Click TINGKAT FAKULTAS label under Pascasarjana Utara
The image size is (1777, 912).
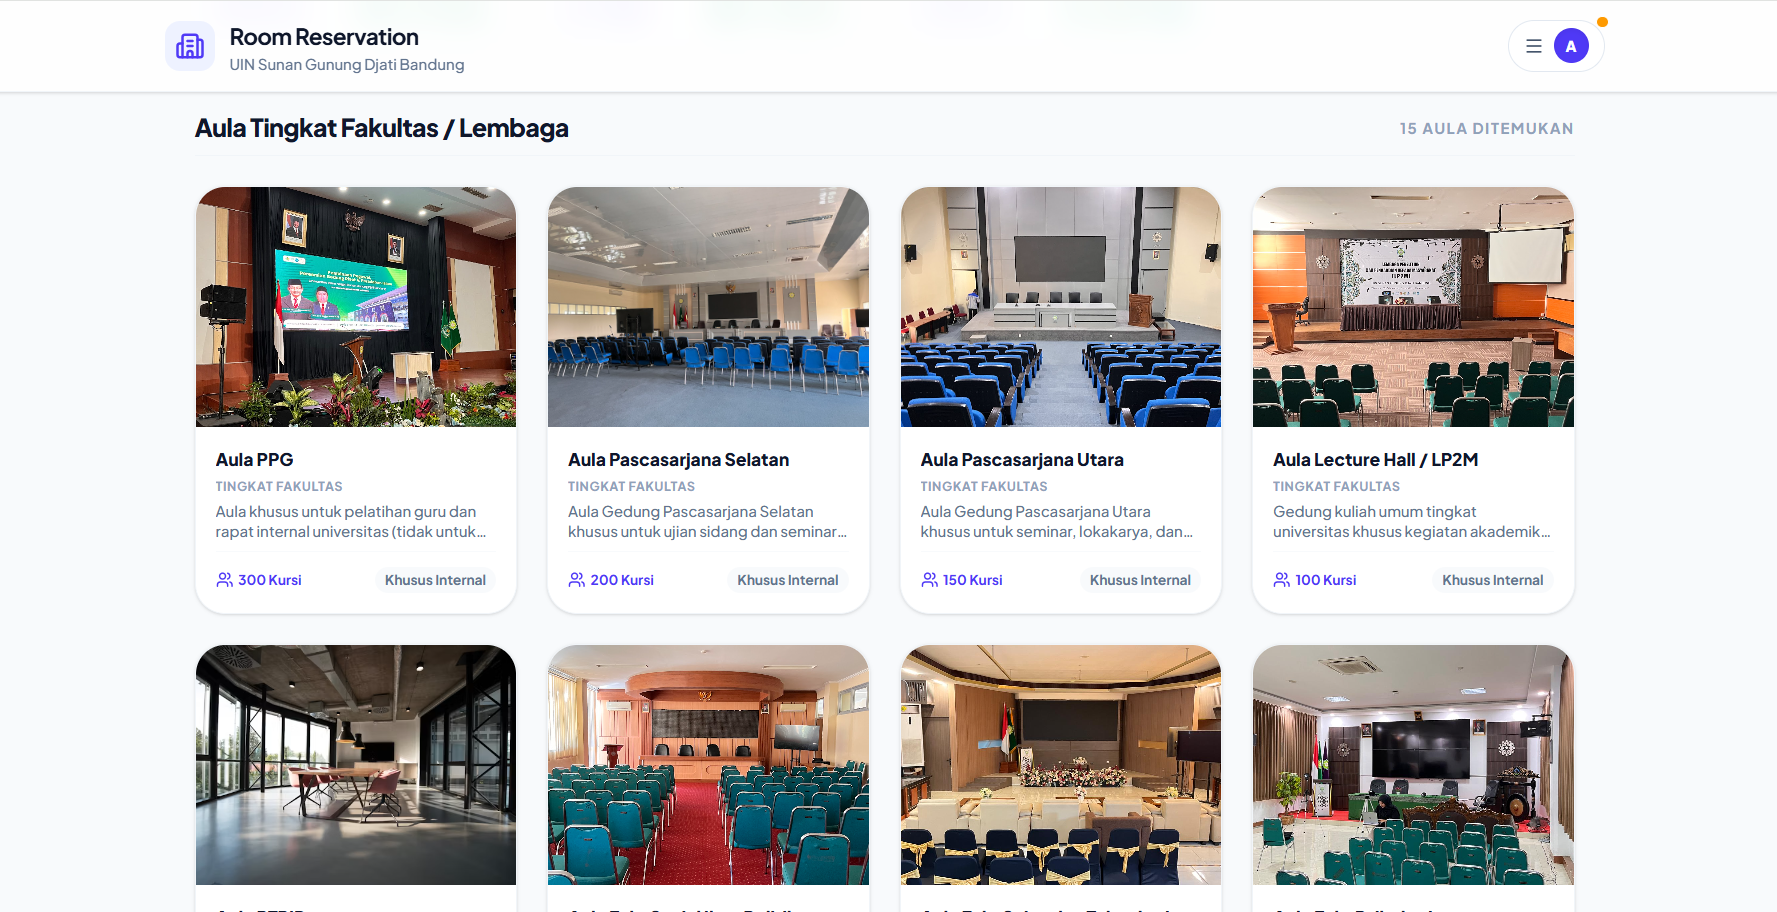[984, 486]
